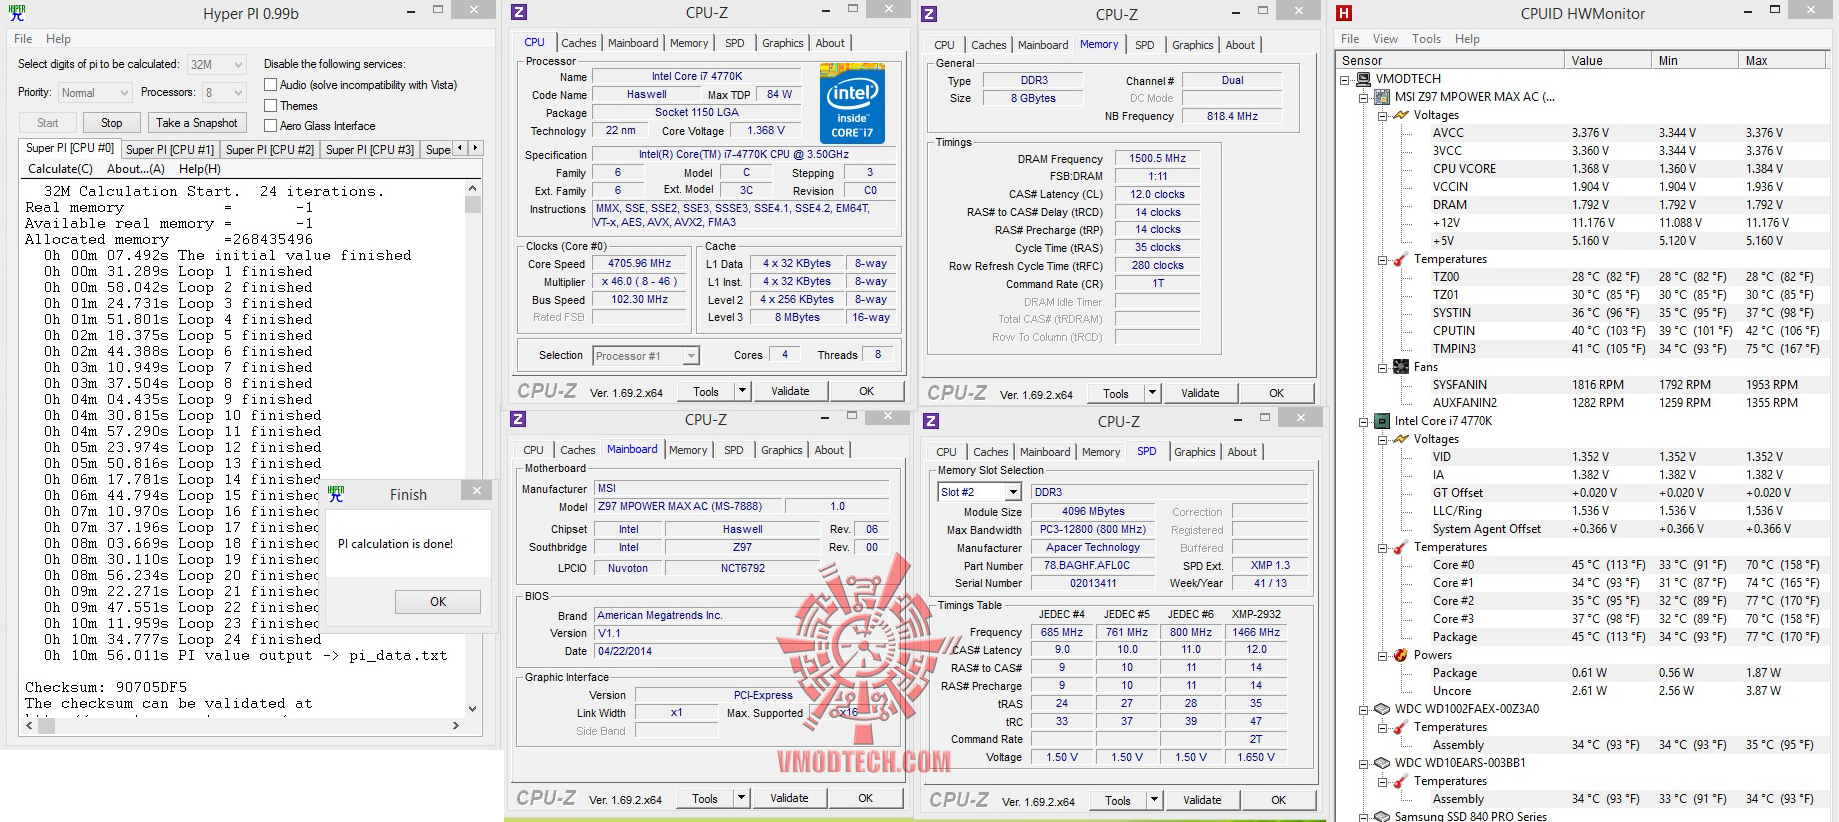
Task: Open Tools dropdown arrow in CPU-Z Memory window
Action: pyautogui.click(x=1152, y=393)
